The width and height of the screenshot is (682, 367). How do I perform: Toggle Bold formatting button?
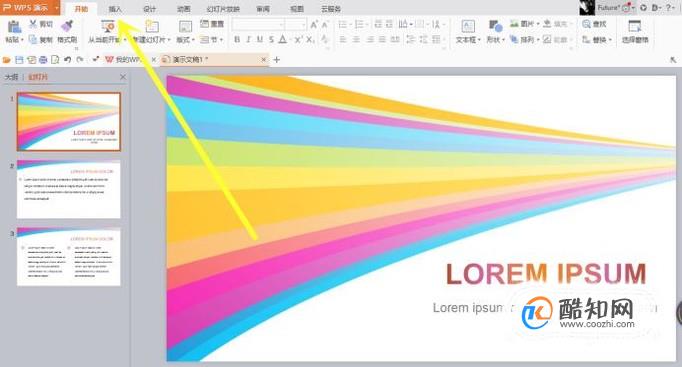click(237, 40)
